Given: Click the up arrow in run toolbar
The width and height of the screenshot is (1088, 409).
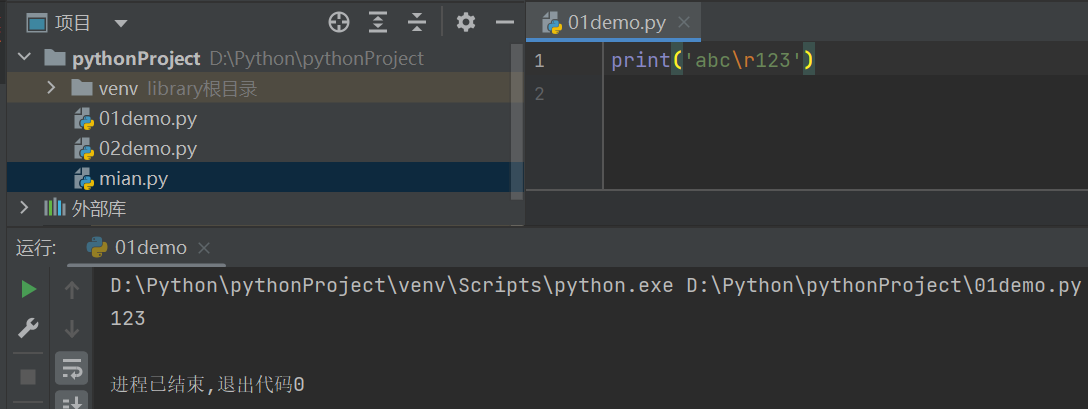Looking at the screenshot, I should pos(71,290).
